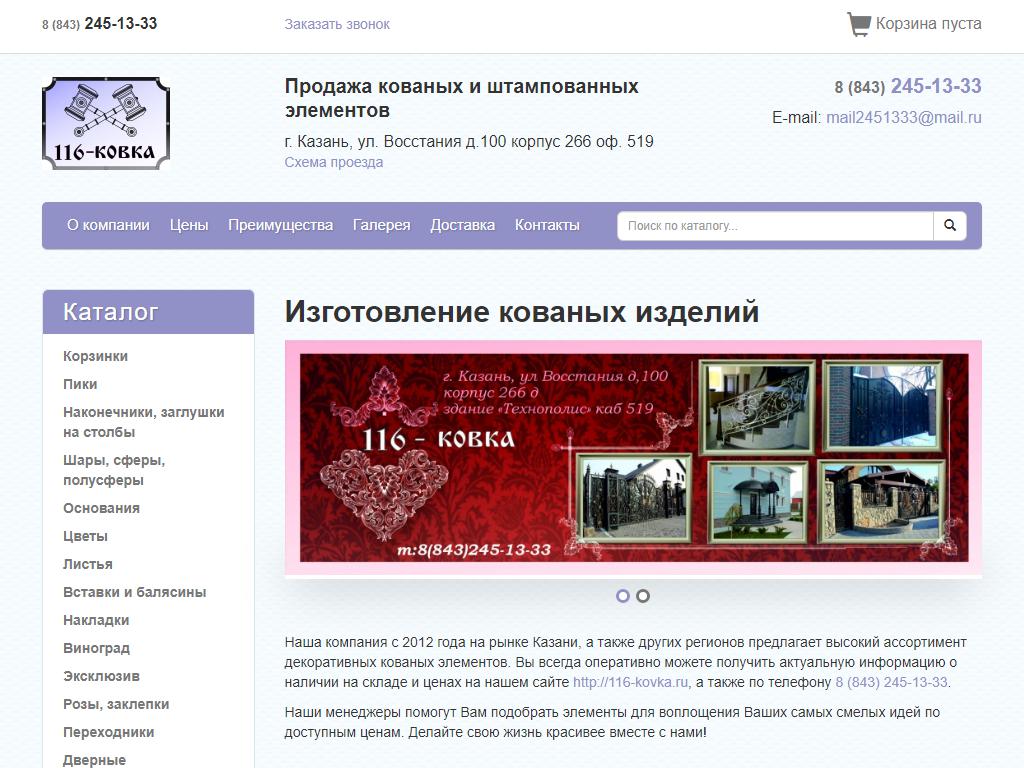Follow the http://116-kovka.ru text link
The height and width of the screenshot is (768, 1024).
630,682
